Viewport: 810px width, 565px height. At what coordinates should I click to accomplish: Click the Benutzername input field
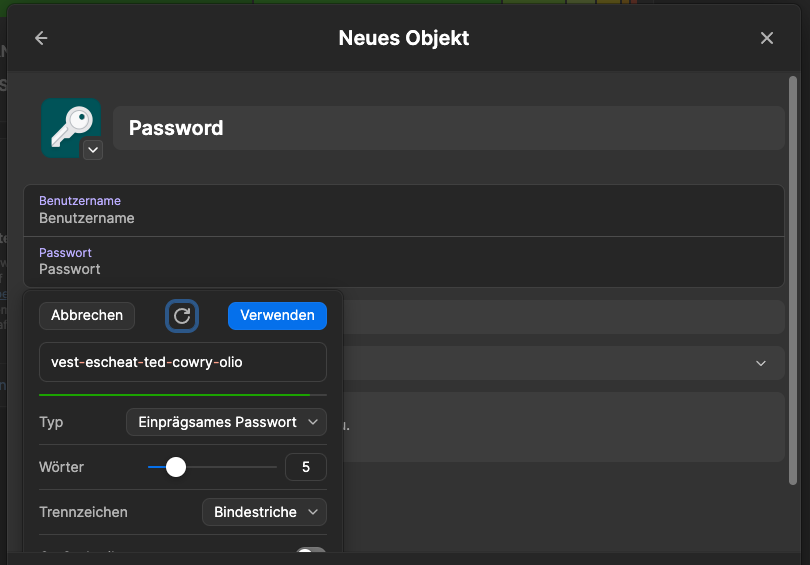(403, 218)
